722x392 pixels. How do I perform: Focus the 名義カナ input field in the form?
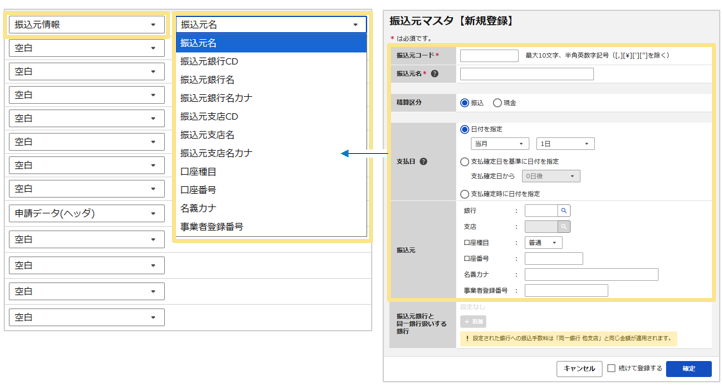coord(592,275)
